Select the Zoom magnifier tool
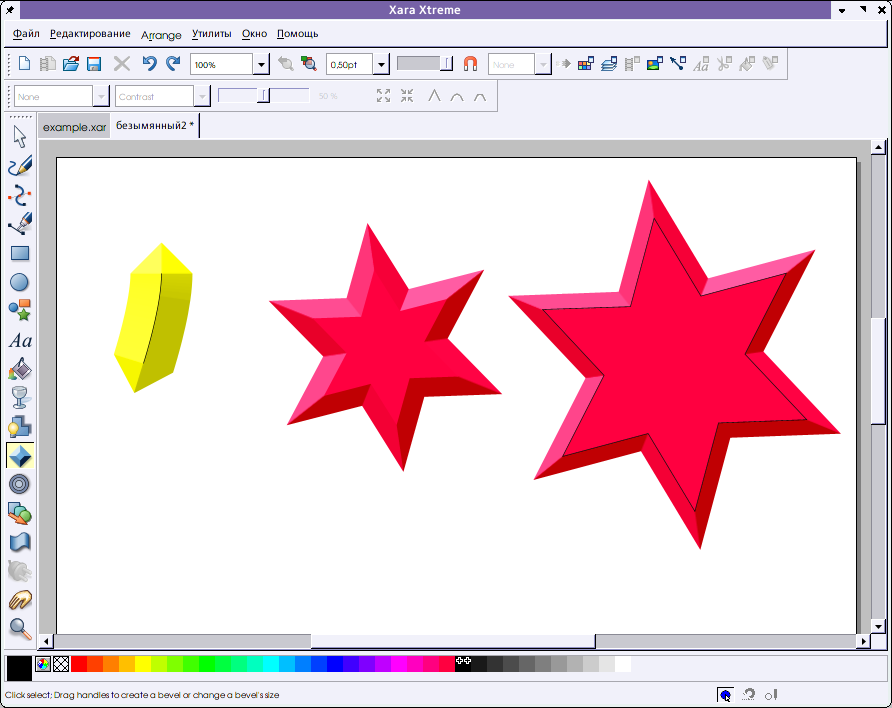The width and height of the screenshot is (892, 708). tap(20, 629)
